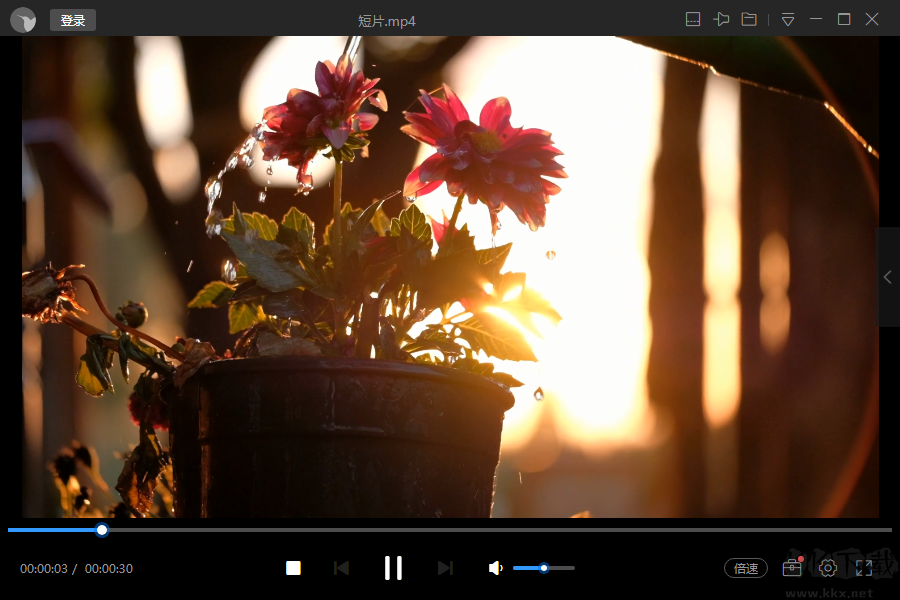Maximize the player window
Image resolution: width=900 pixels, height=600 pixels.
coord(844,20)
